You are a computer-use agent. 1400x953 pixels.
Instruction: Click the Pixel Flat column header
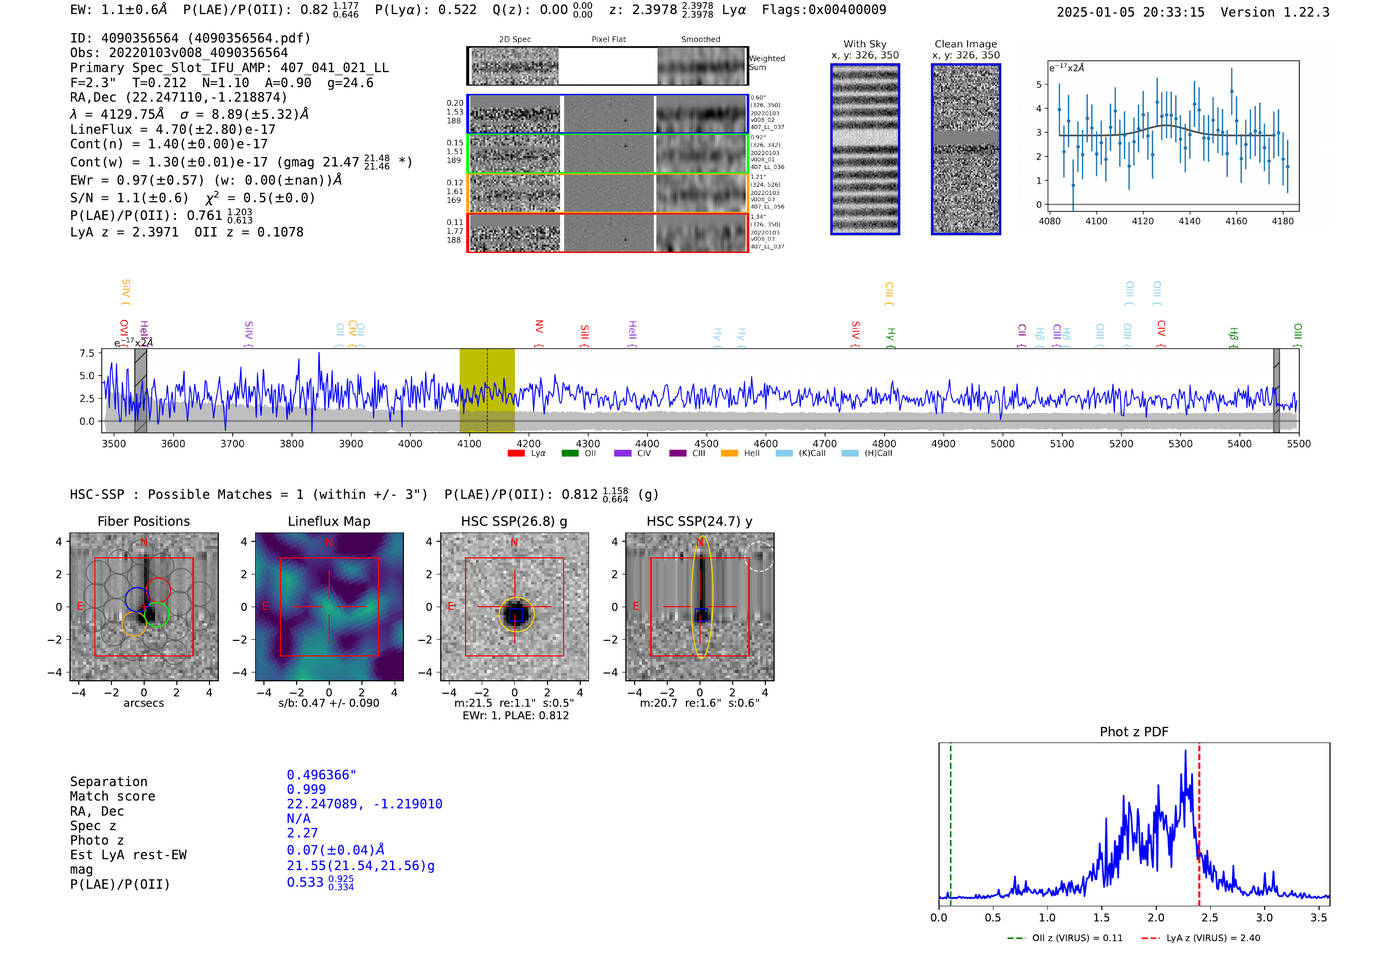[609, 40]
